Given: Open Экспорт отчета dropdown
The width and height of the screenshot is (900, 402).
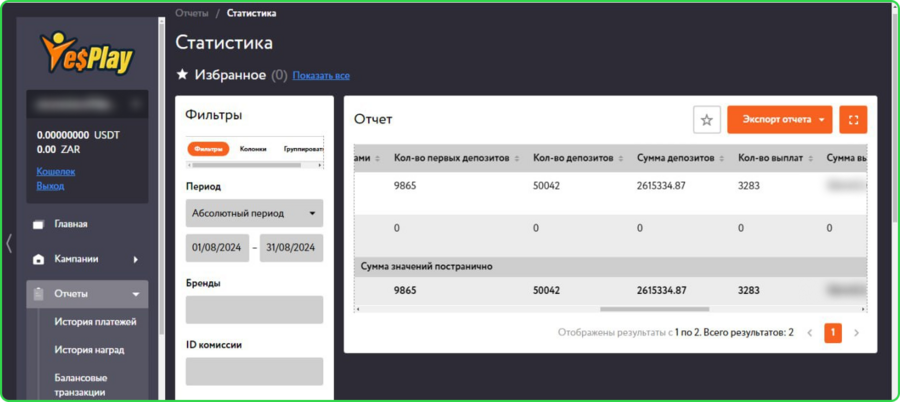Looking at the screenshot, I should [779, 120].
